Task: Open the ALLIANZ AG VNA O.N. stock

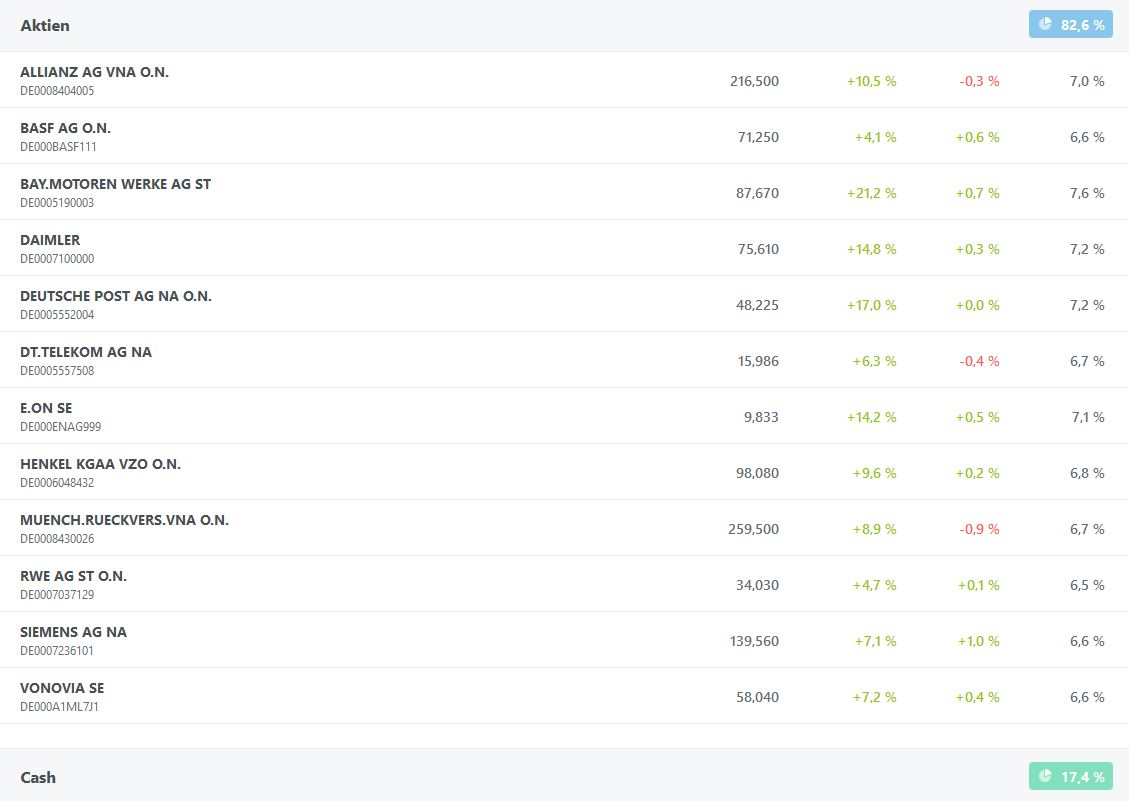Action: tap(94, 72)
